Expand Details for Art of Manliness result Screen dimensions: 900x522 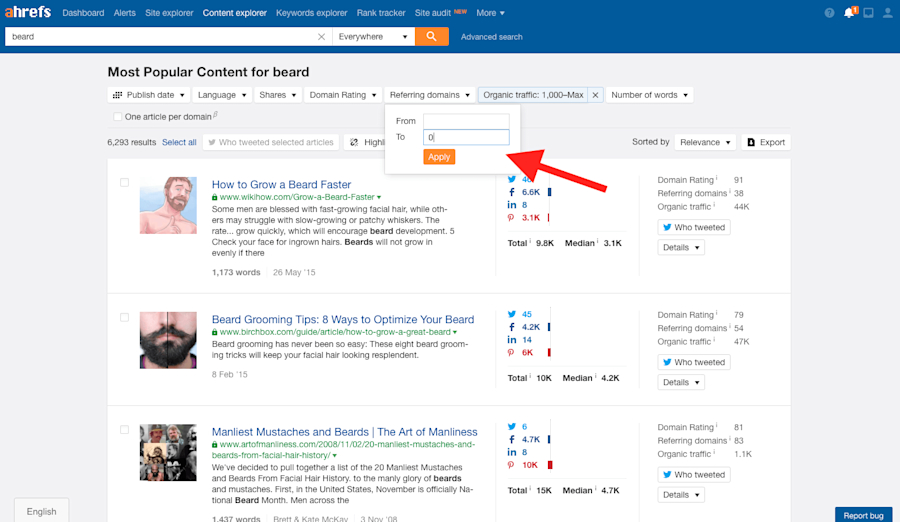click(681, 495)
